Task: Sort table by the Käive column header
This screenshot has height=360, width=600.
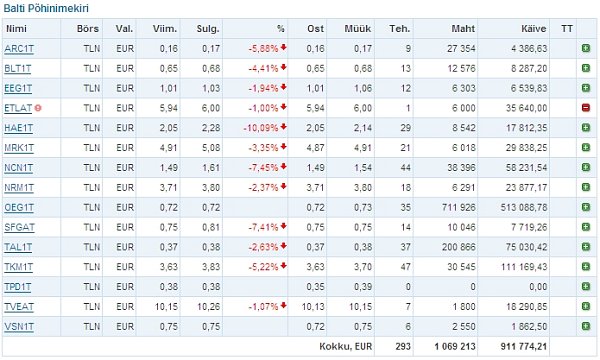Action: pyautogui.click(x=533, y=29)
